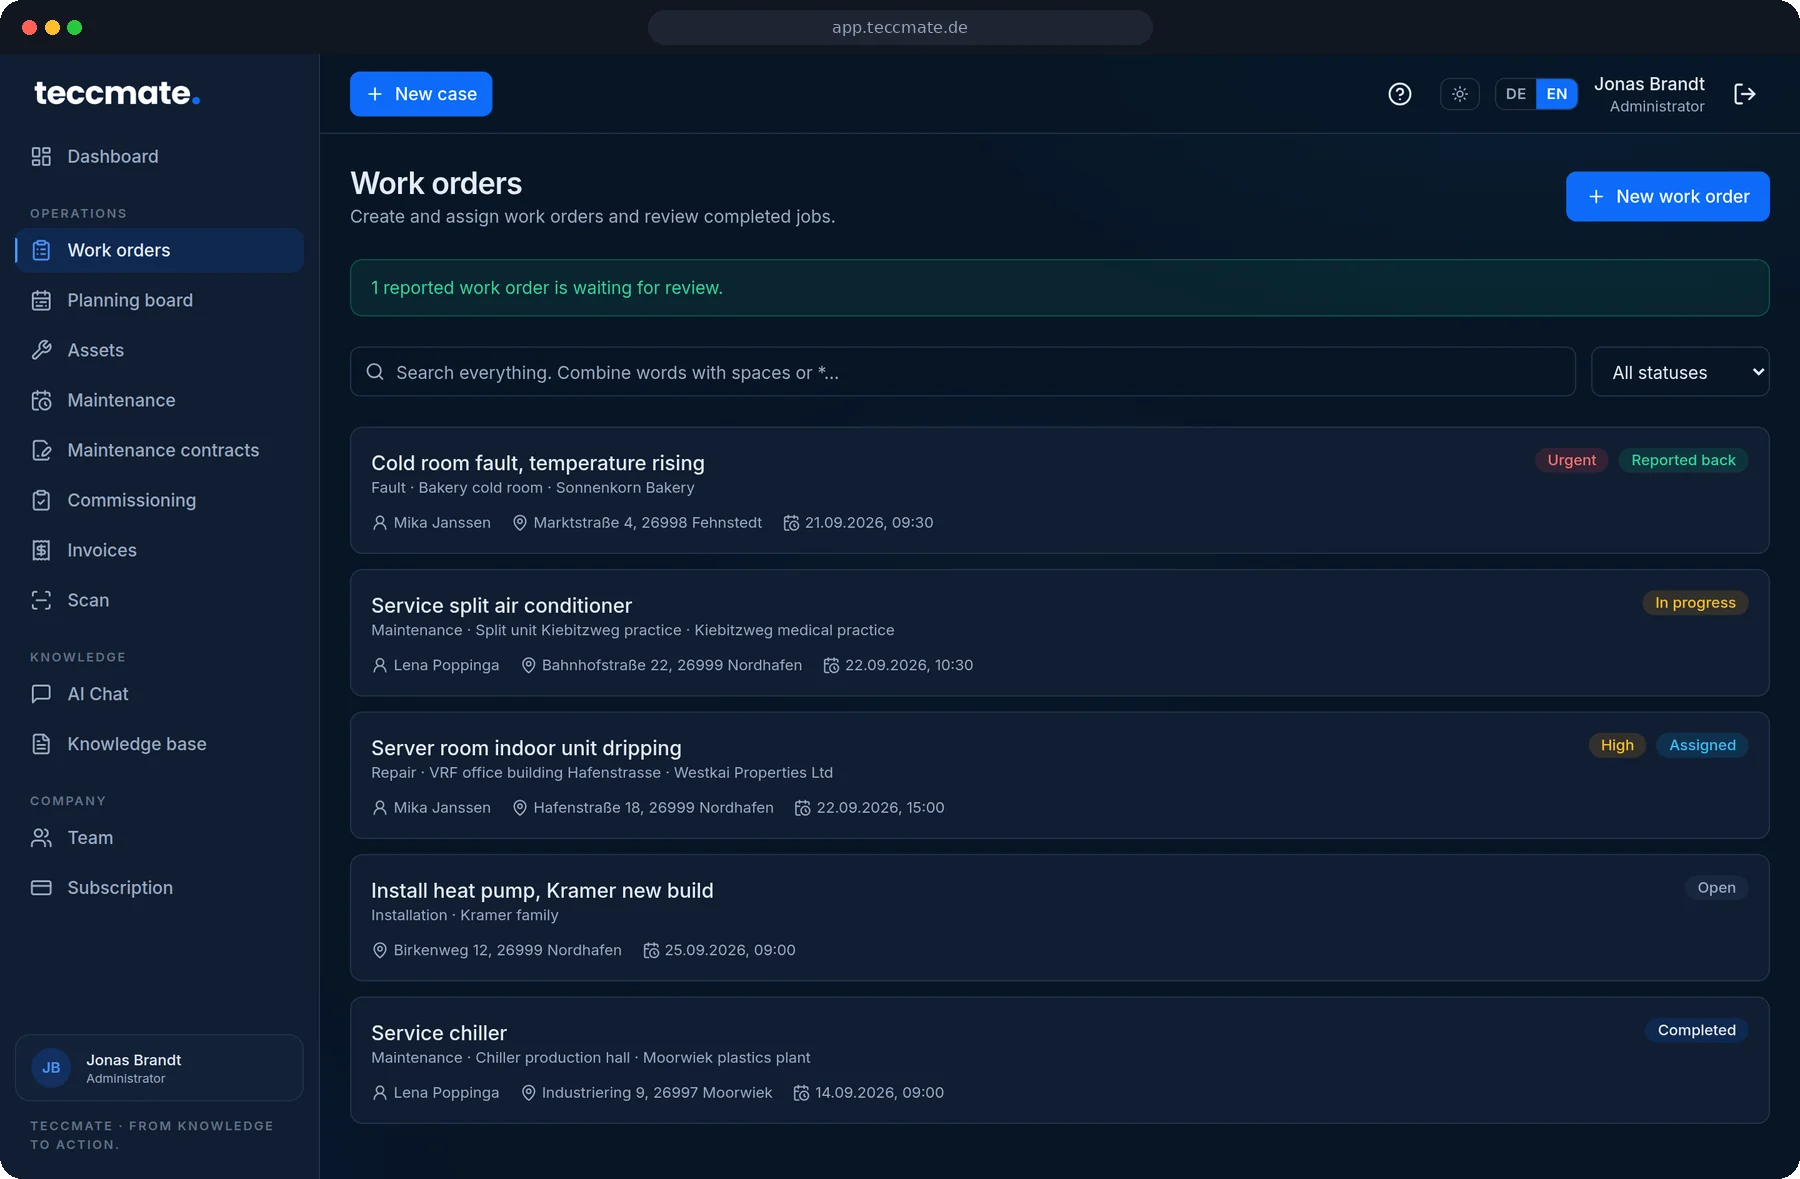Click the Urgent priority badge
This screenshot has width=1800, height=1179.
pyautogui.click(x=1571, y=460)
